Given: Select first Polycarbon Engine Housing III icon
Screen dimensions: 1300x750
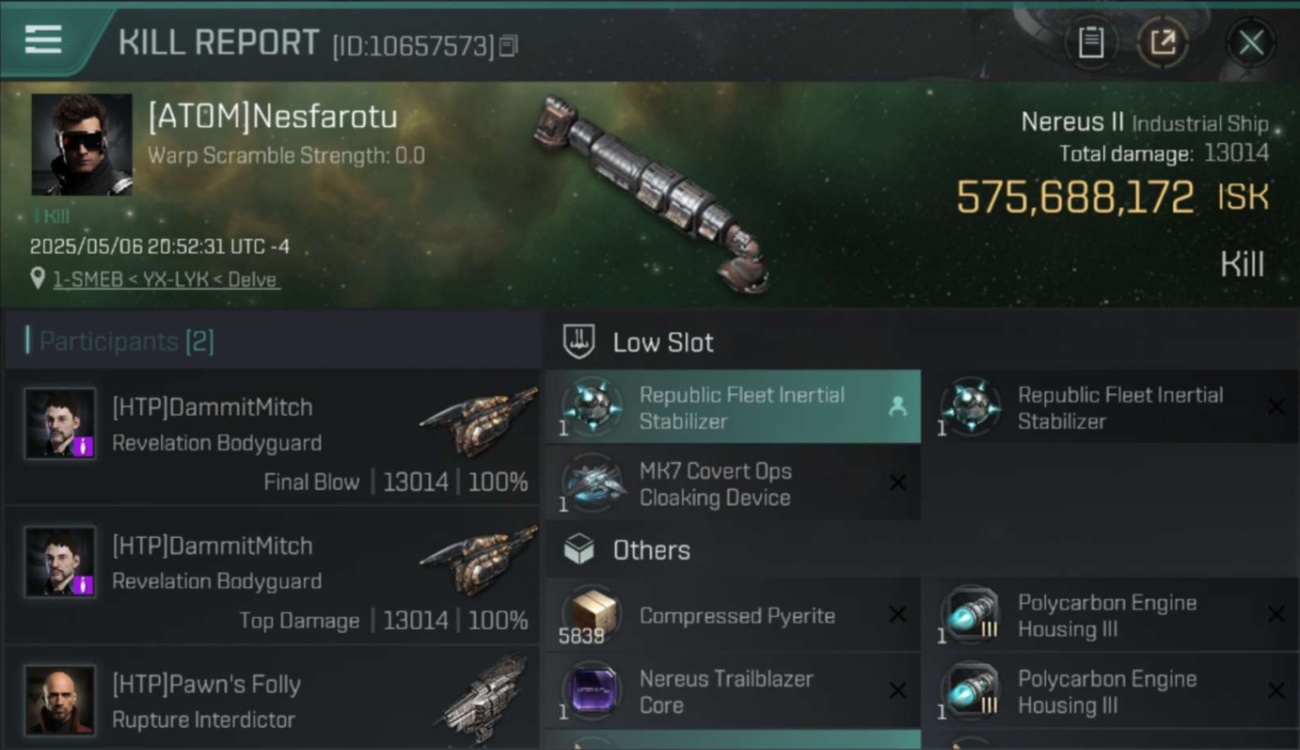Looking at the screenshot, I should [970, 615].
